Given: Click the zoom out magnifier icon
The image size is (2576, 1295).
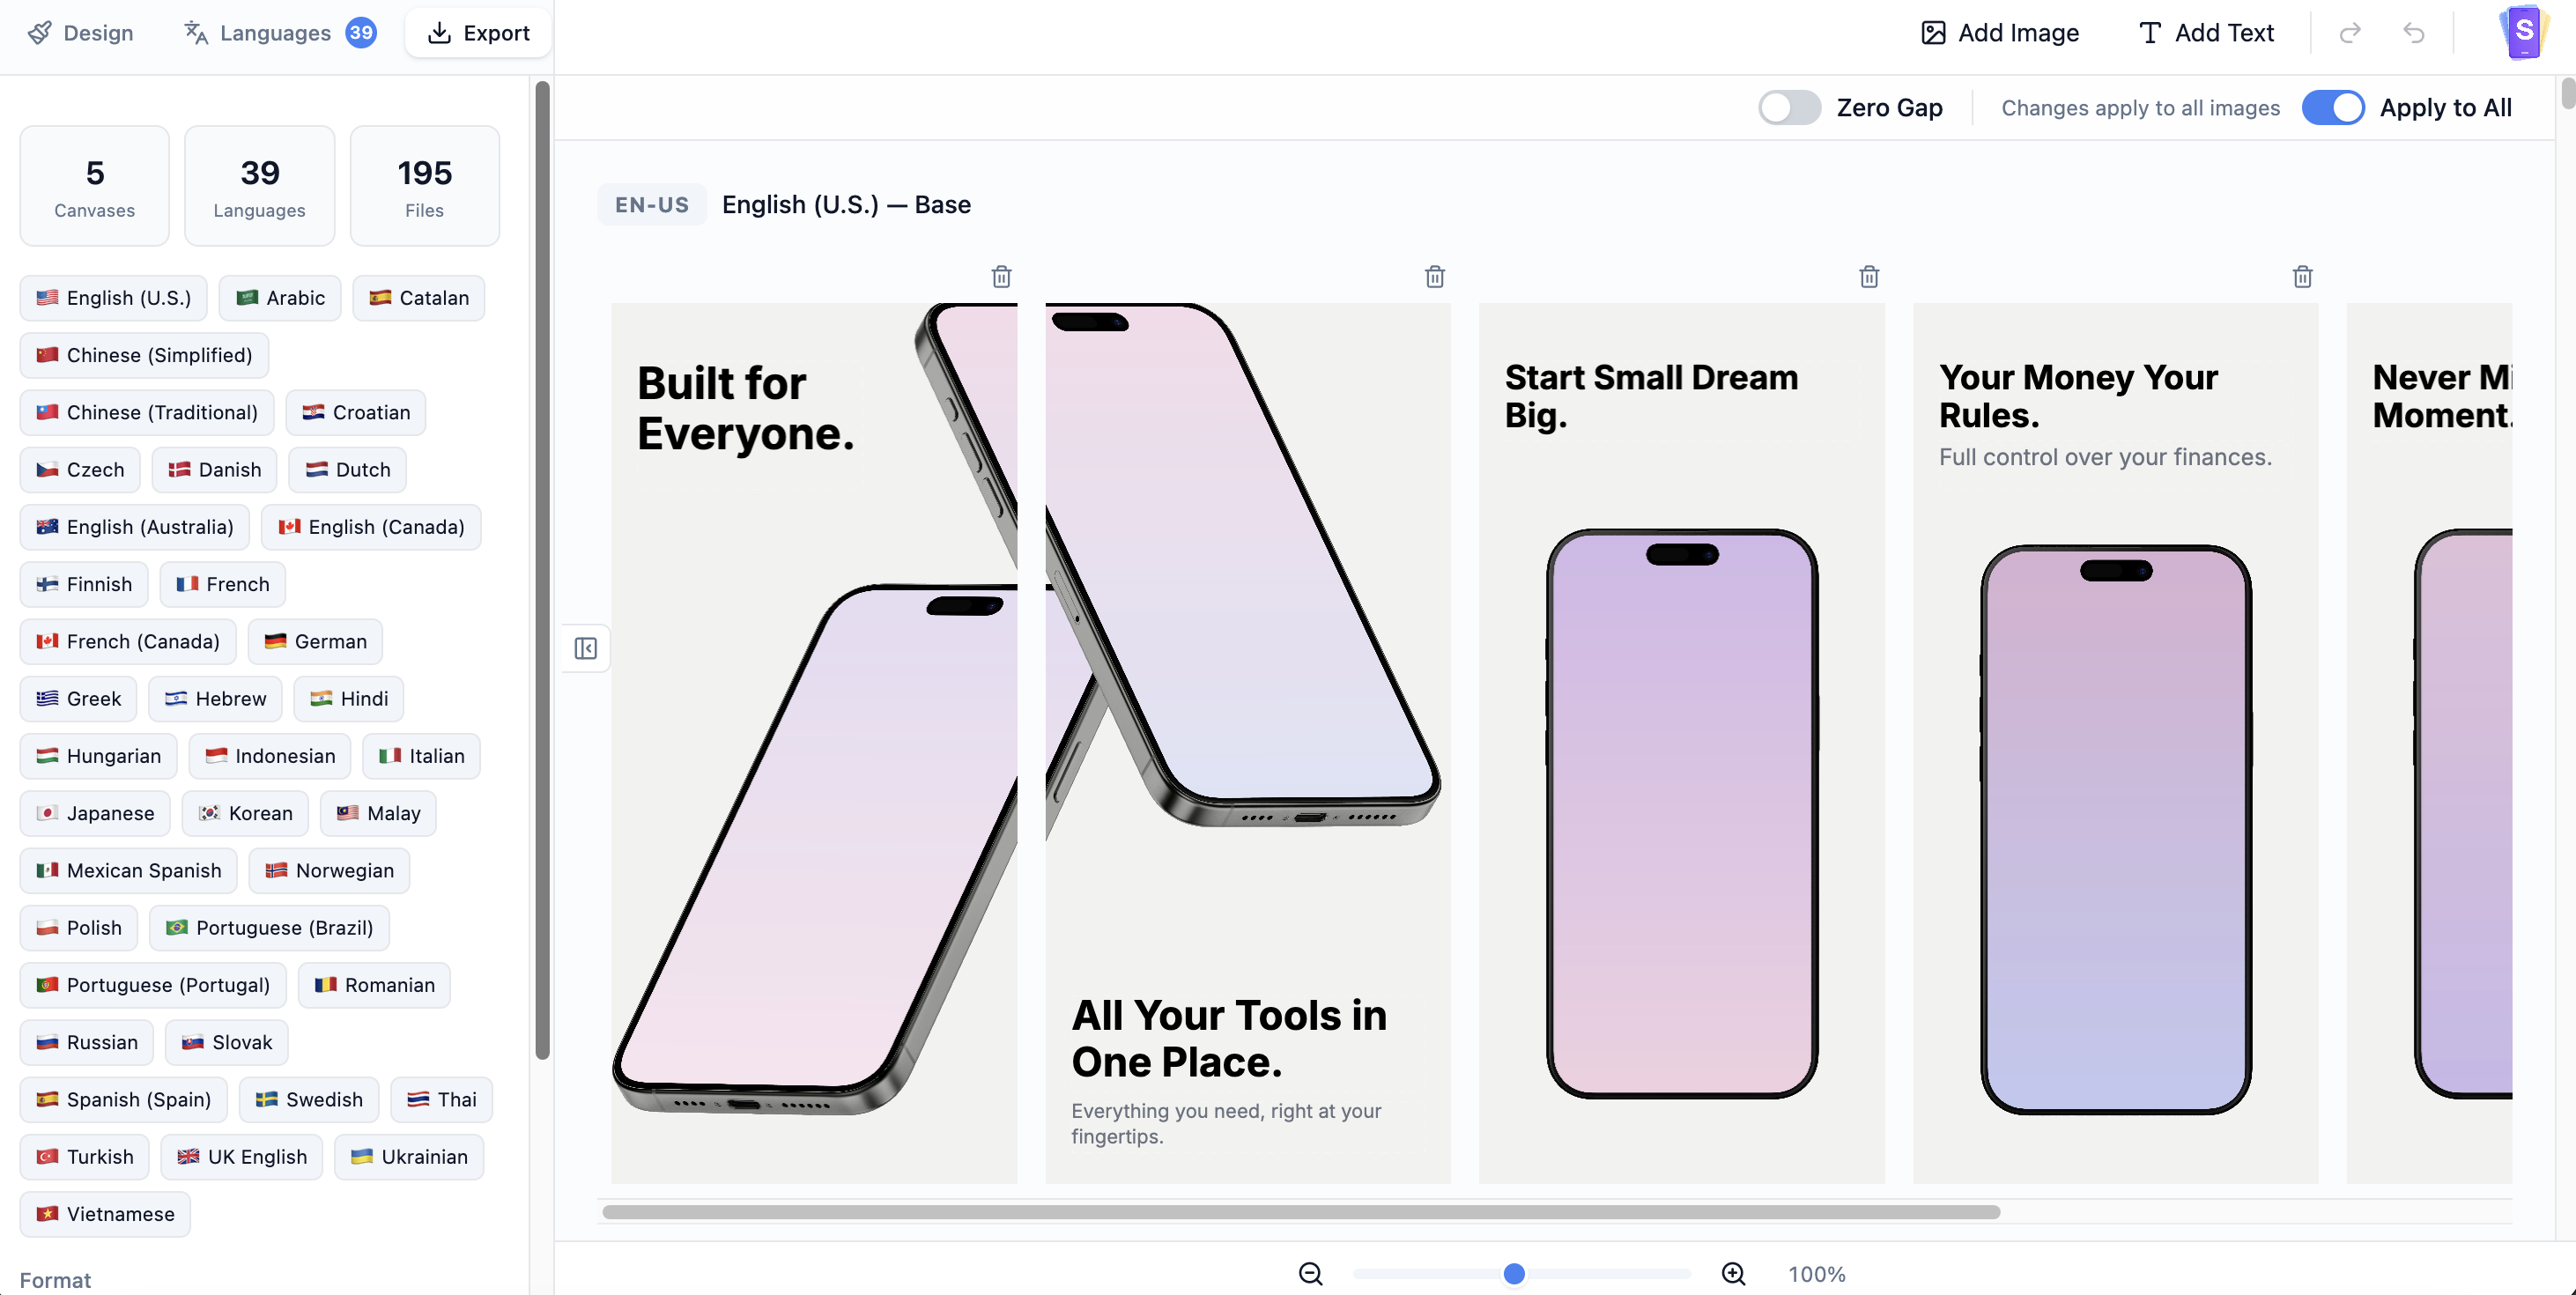Looking at the screenshot, I should (1310, 1273).
